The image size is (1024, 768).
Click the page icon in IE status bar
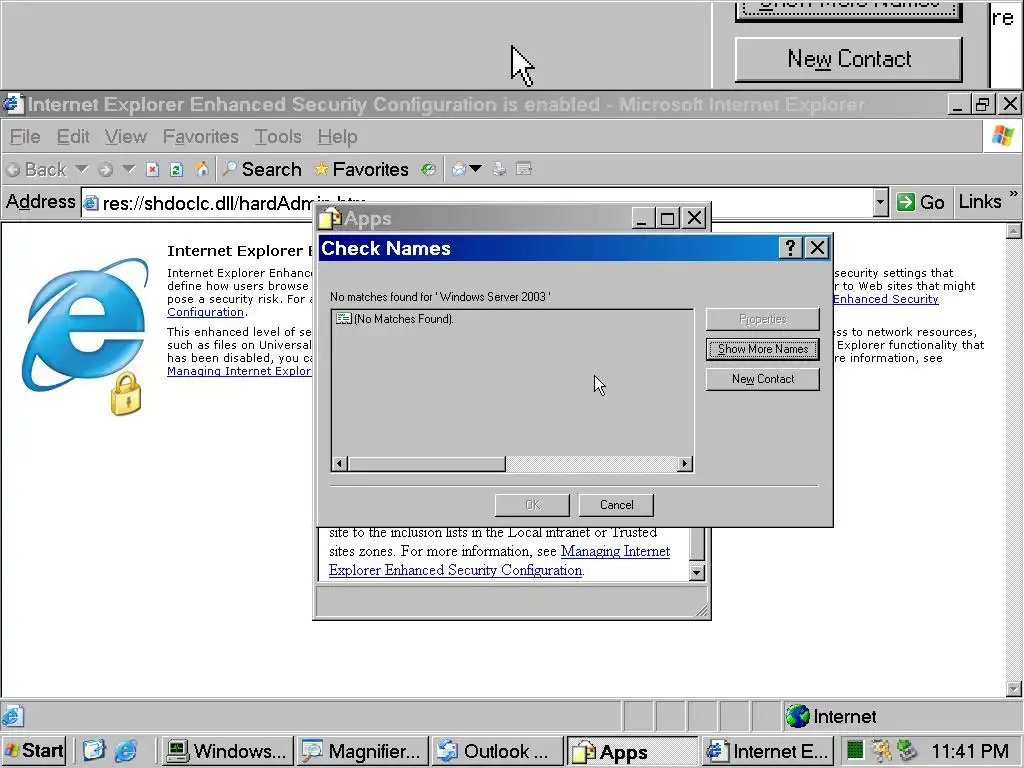[14, 716]
